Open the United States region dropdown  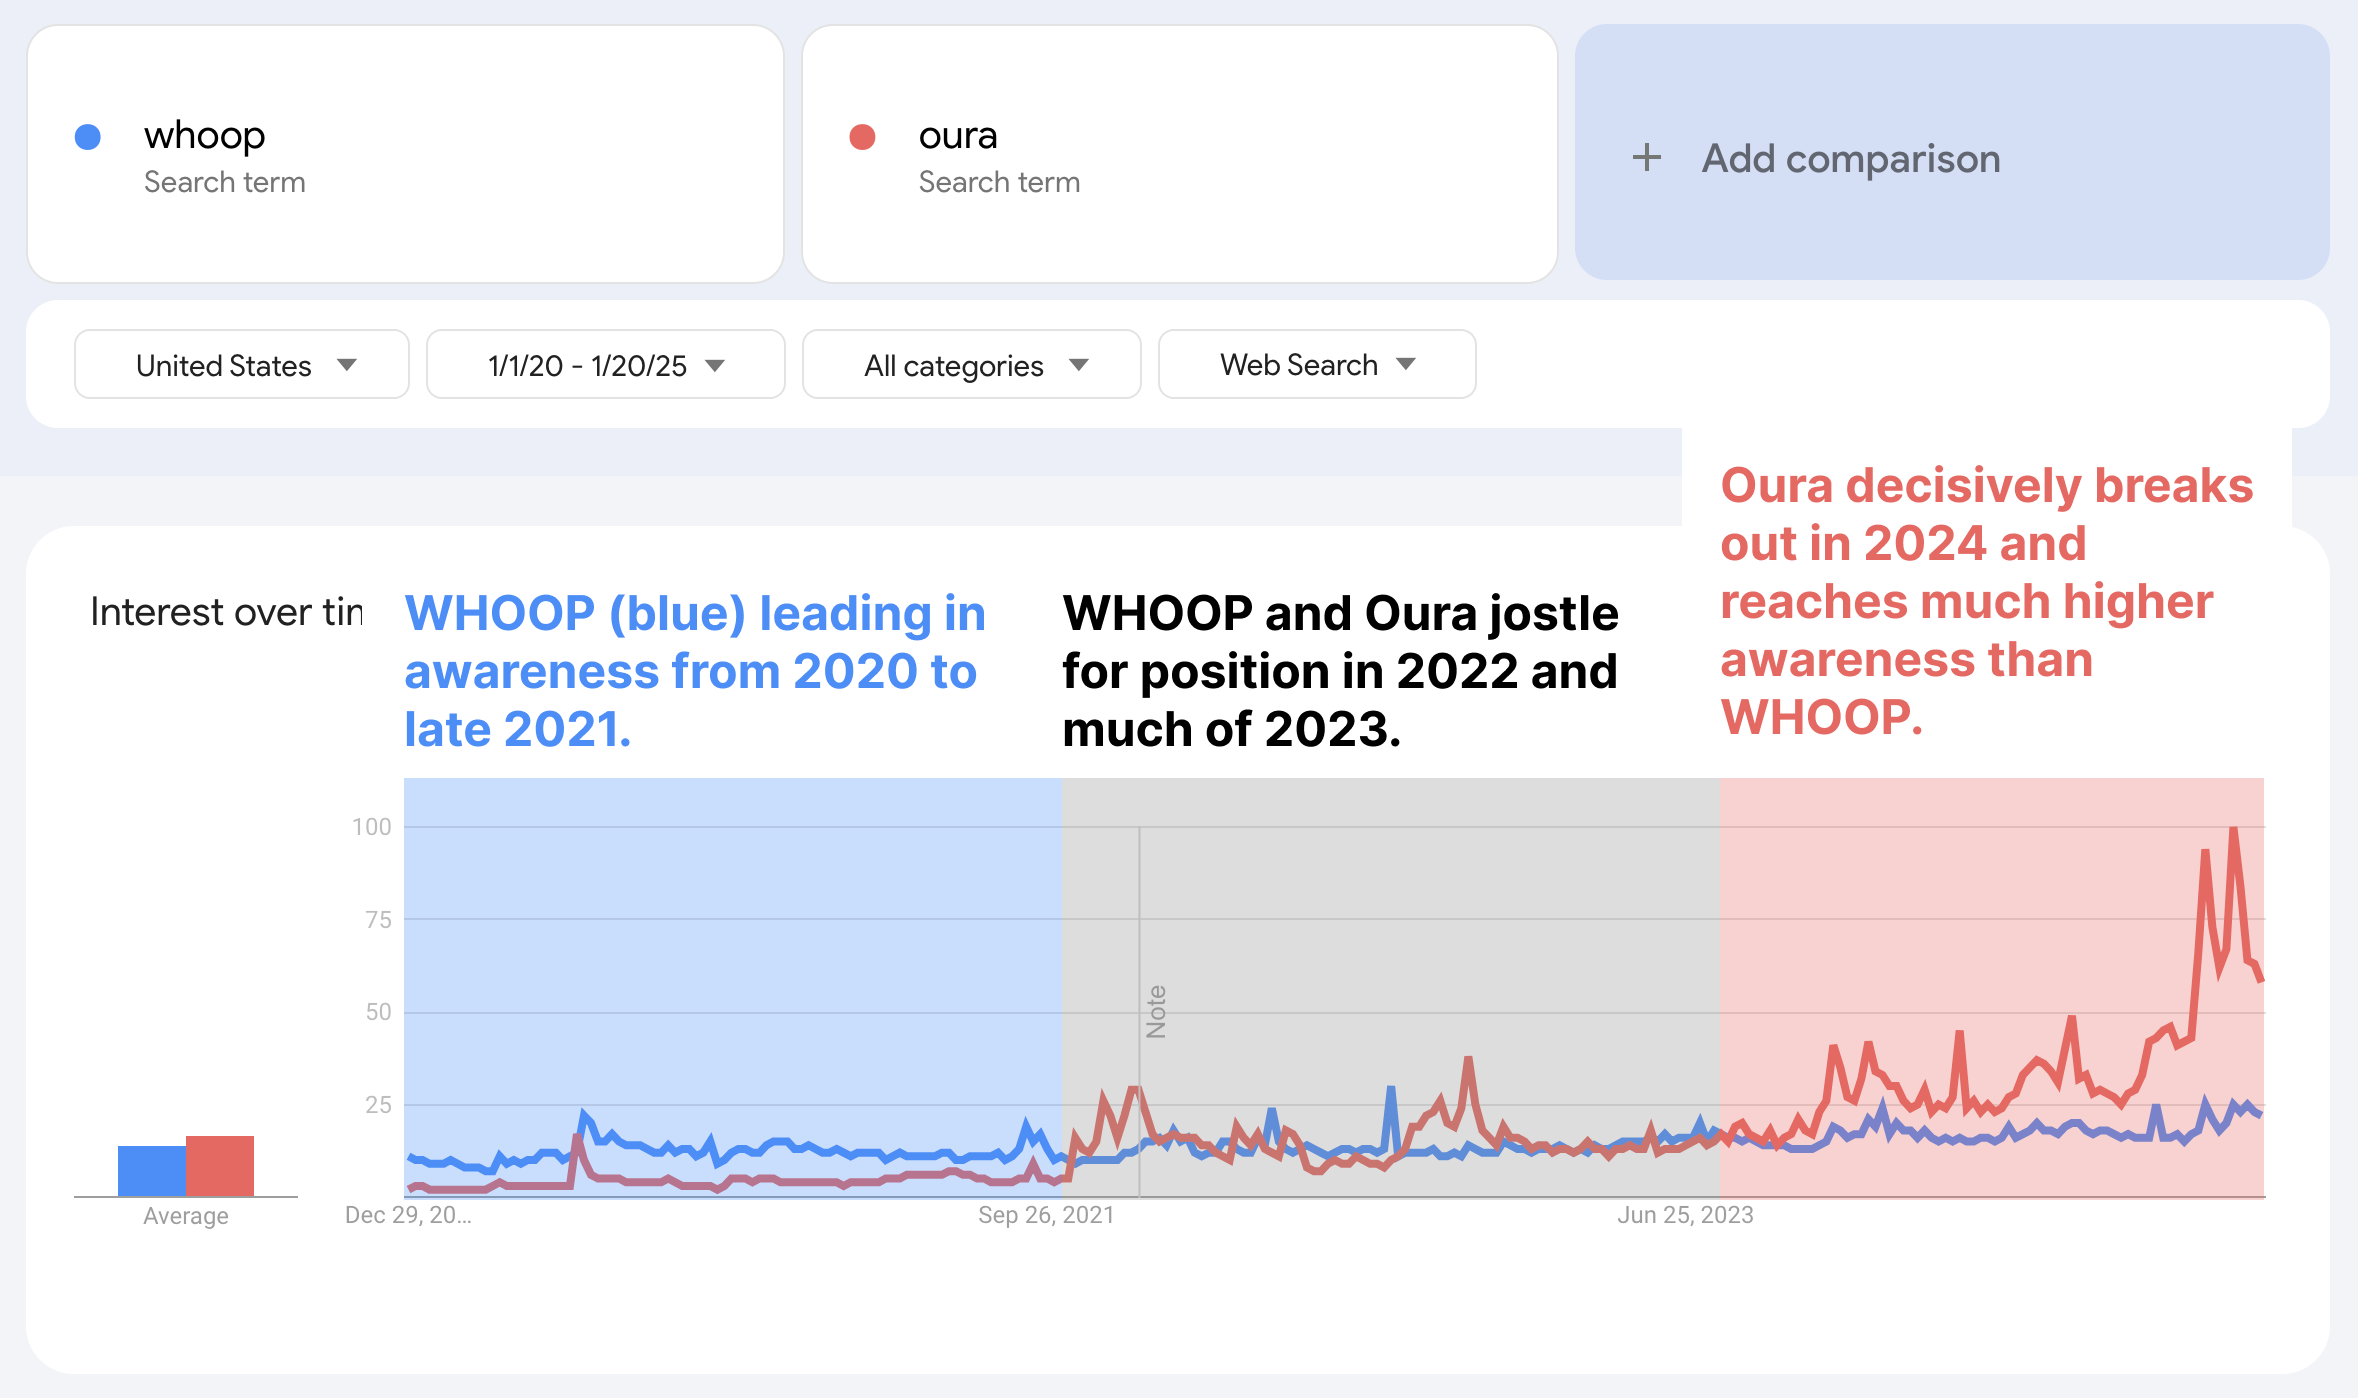pos(241,365)
